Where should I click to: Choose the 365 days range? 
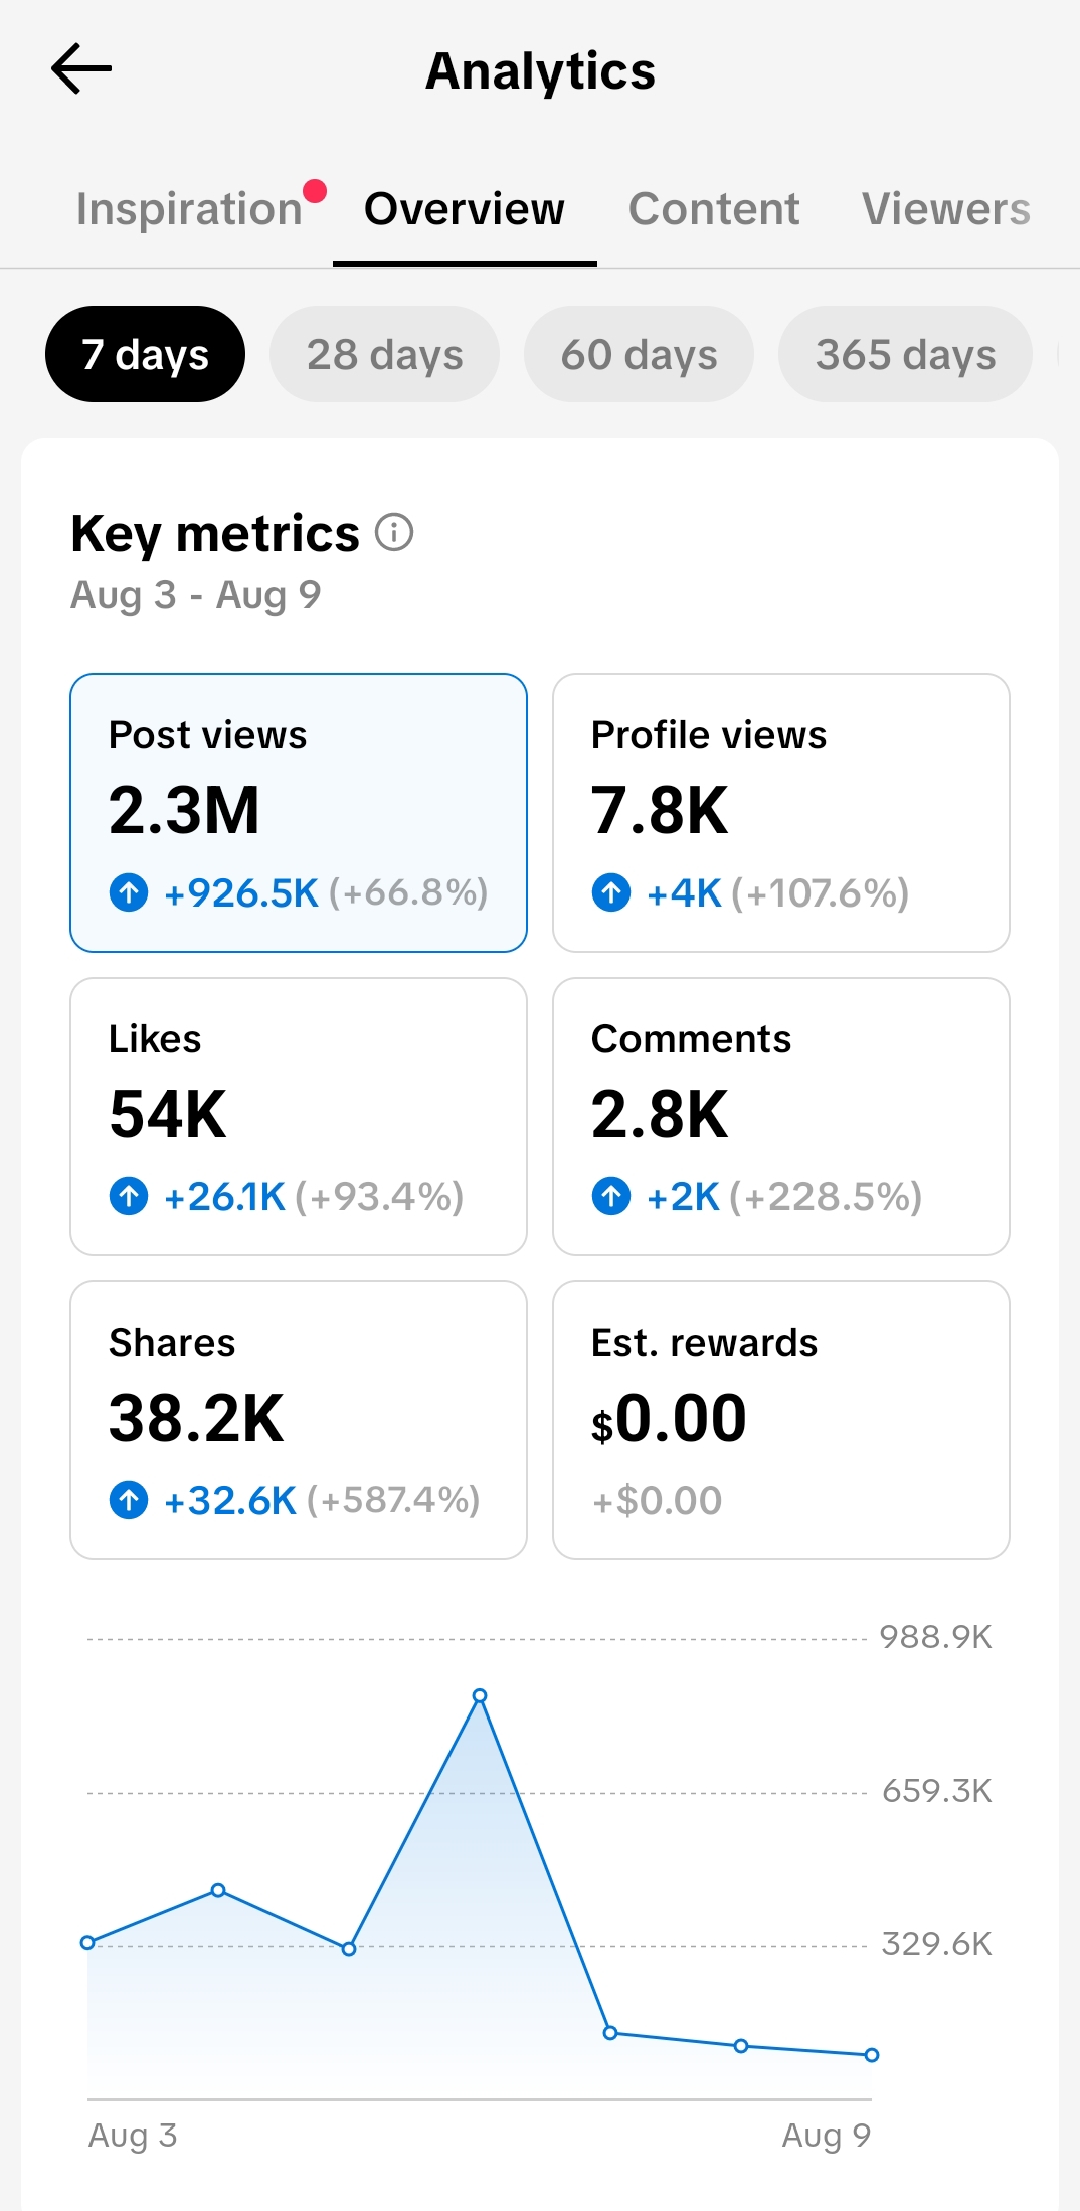tap(906, 354)
